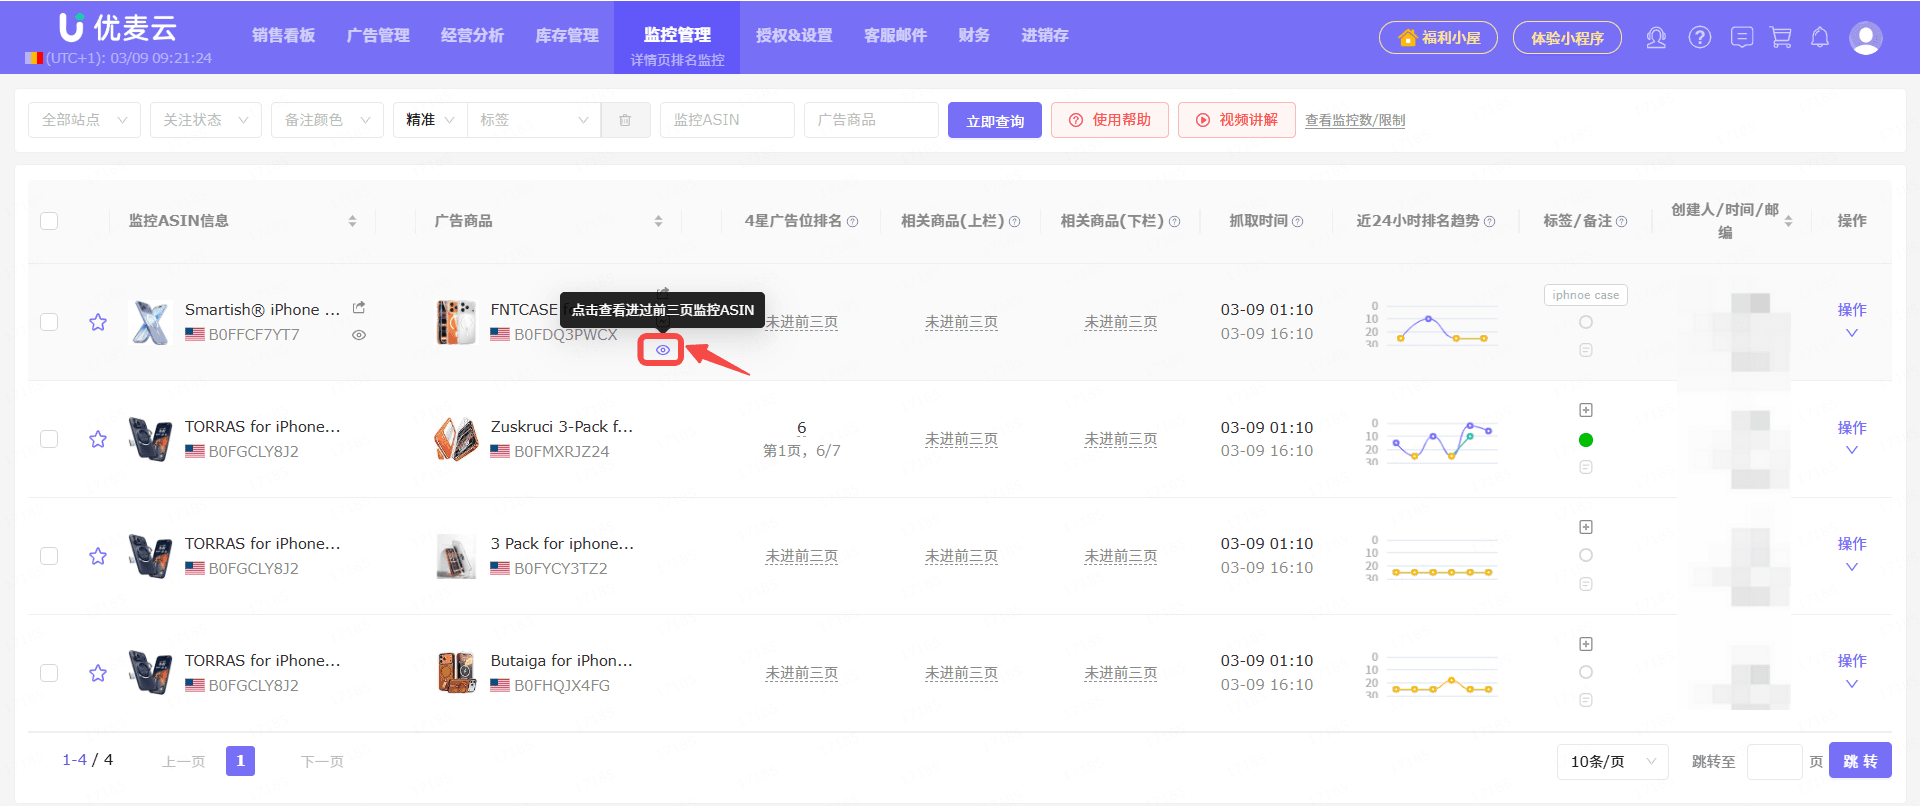The width and height of the screenshot is (1920, 806).
Task: Open the 备注颜色 dropdown
Action: coord(327,120)
